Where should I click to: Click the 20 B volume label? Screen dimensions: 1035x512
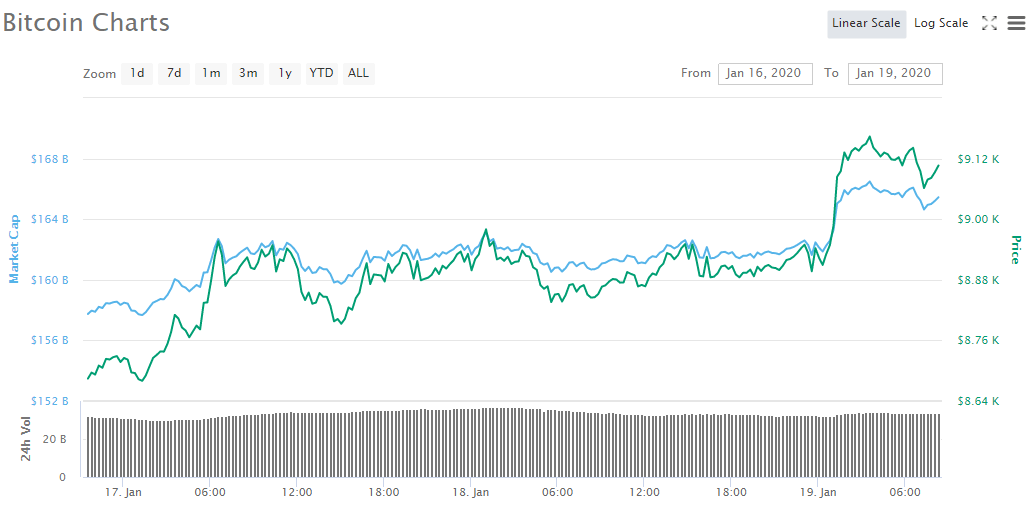tap(54, 439)
